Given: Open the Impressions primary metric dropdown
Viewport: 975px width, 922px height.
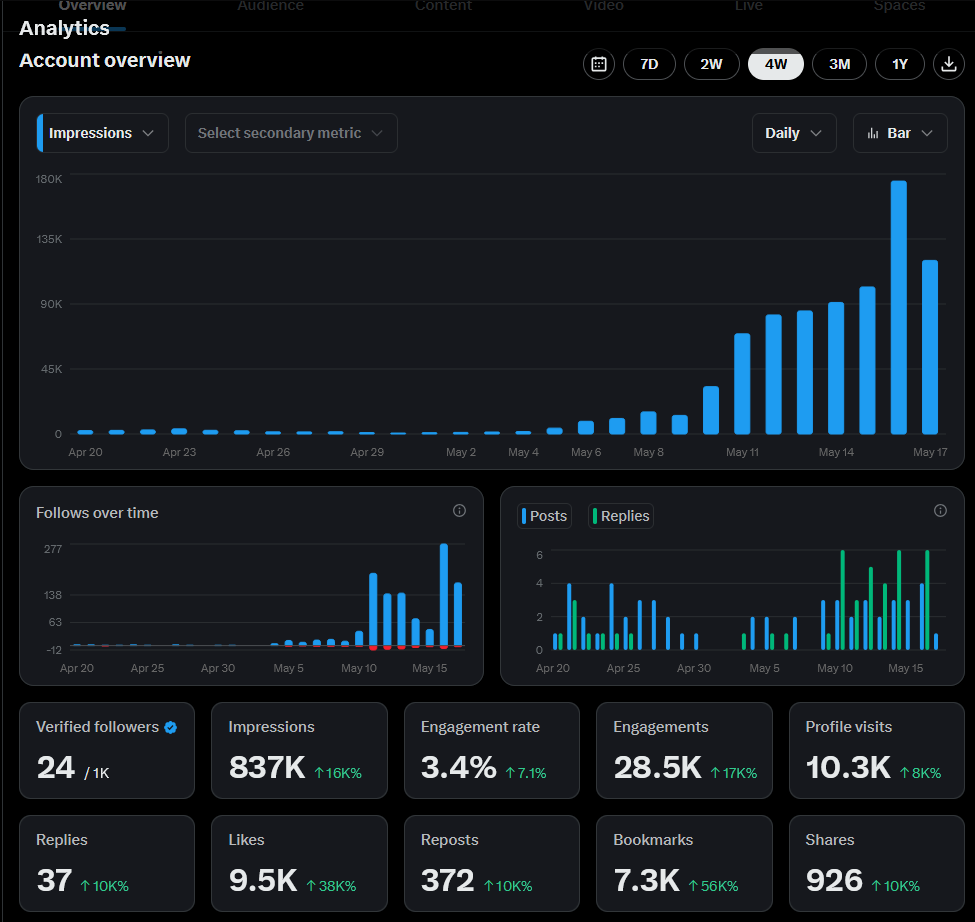Looking at the screenshot, I should coord(103,133).
